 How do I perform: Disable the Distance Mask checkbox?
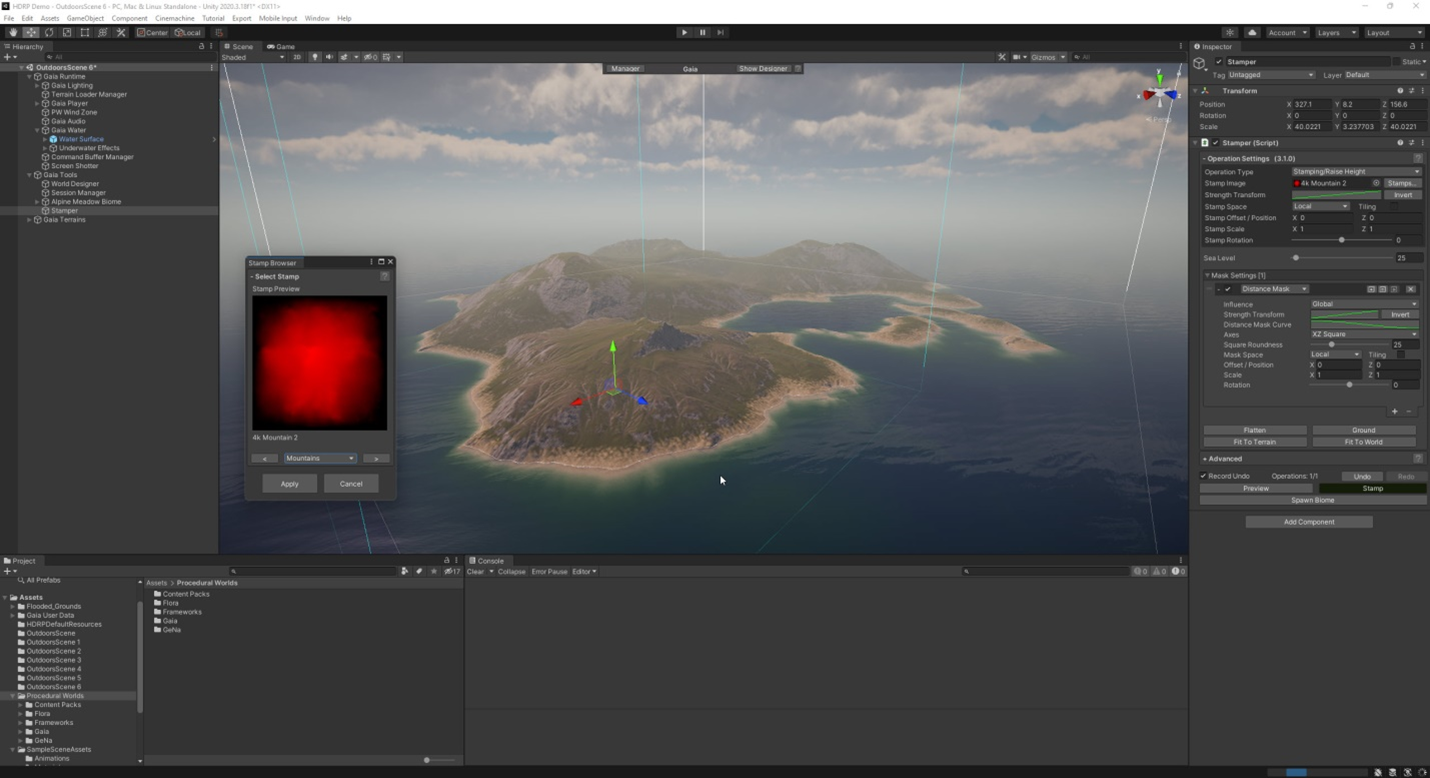pos(1228,289)
